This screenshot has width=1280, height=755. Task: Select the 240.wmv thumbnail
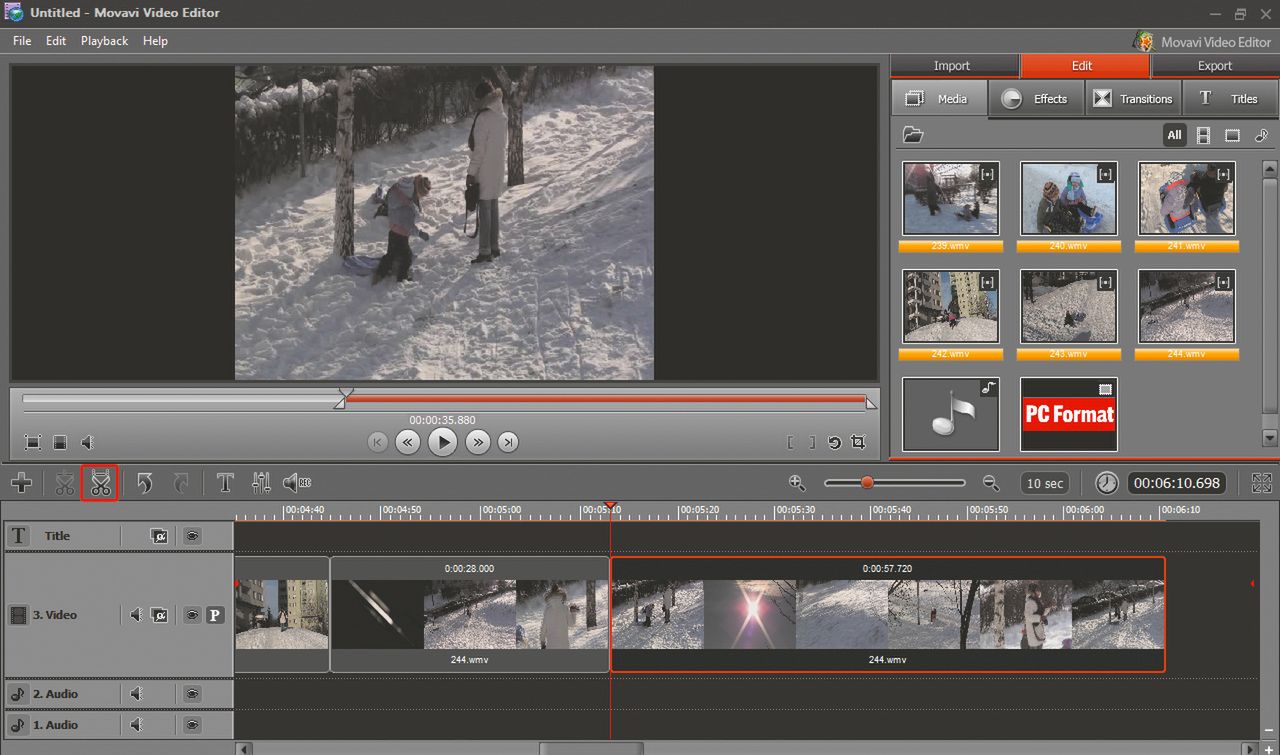tap(1068, 199)
